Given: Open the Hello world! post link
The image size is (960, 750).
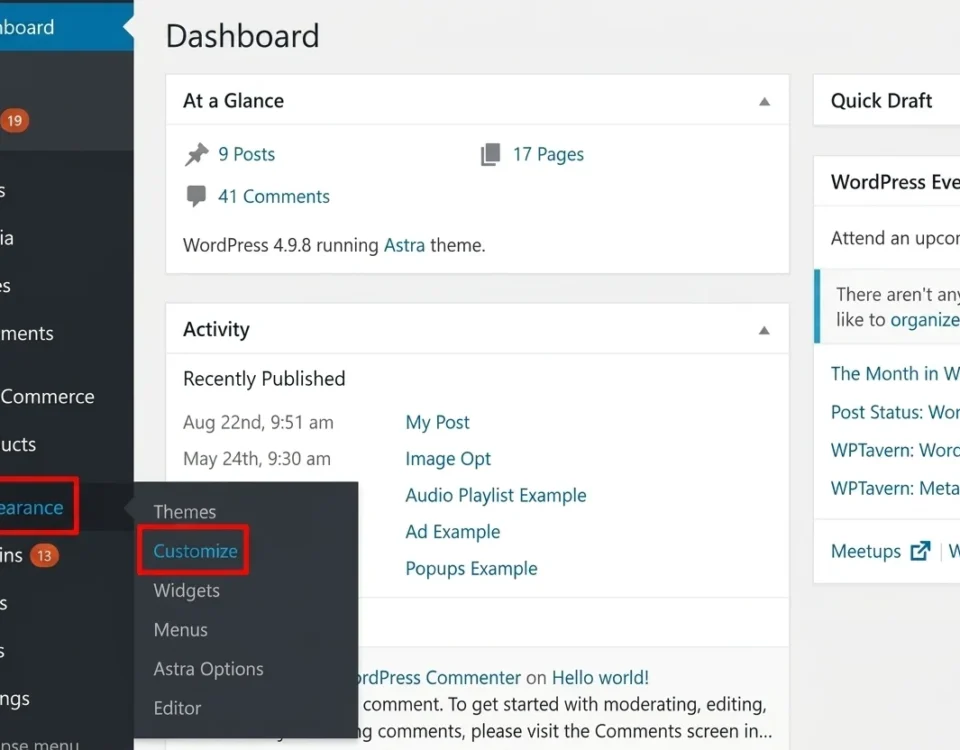Looking at the screenshot, I should click(600, 678).
